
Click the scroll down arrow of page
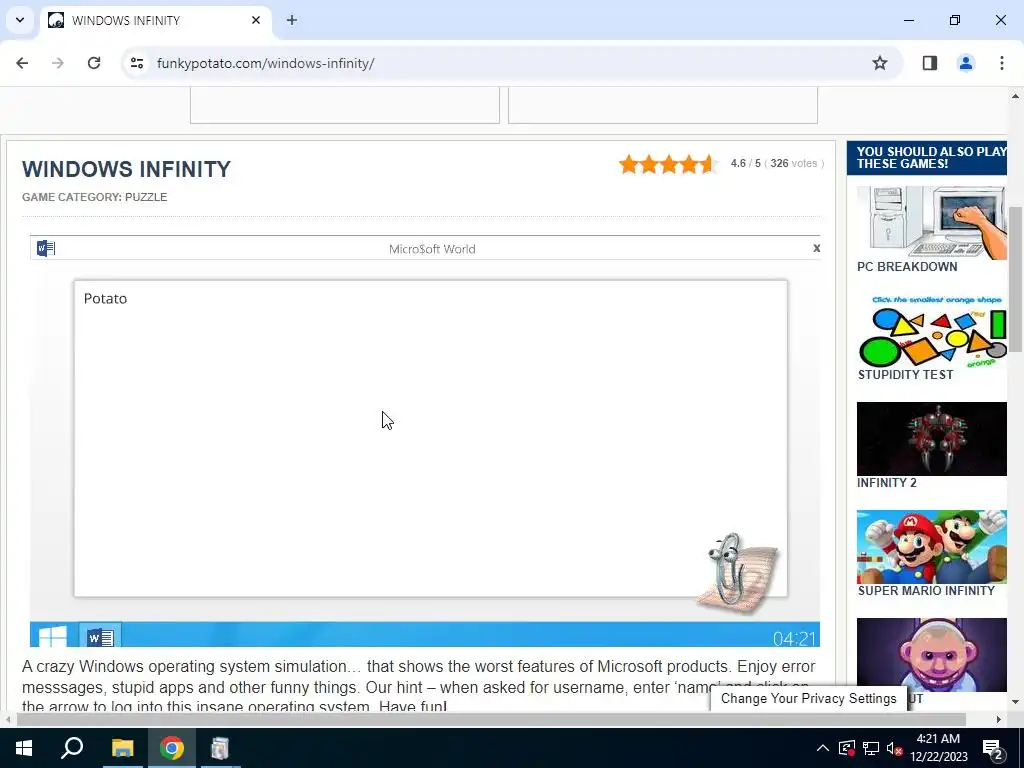point(1015,702)
